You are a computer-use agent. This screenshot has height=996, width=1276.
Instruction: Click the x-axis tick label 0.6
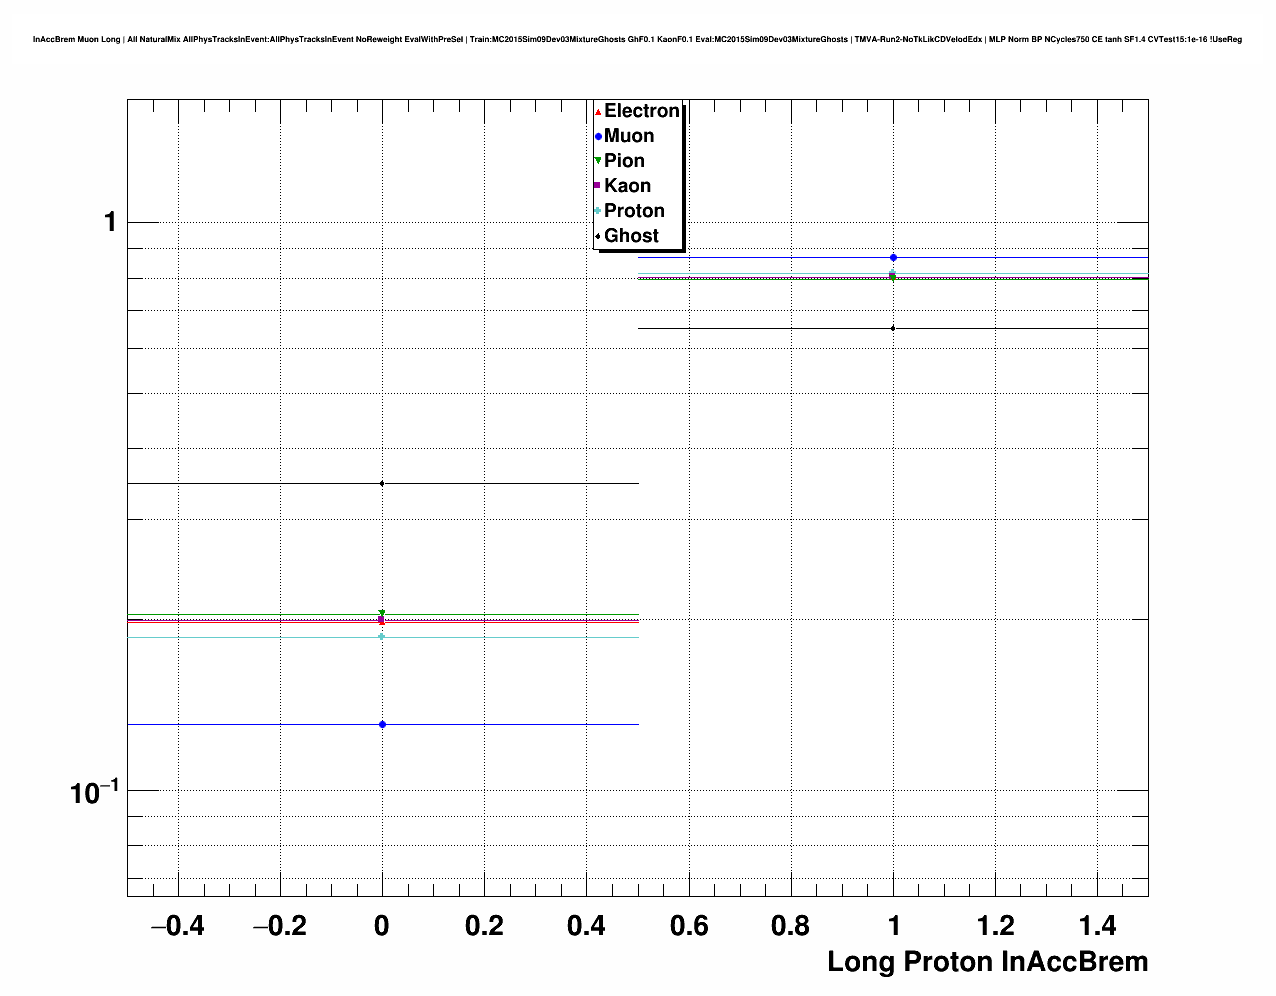(689, 927)
